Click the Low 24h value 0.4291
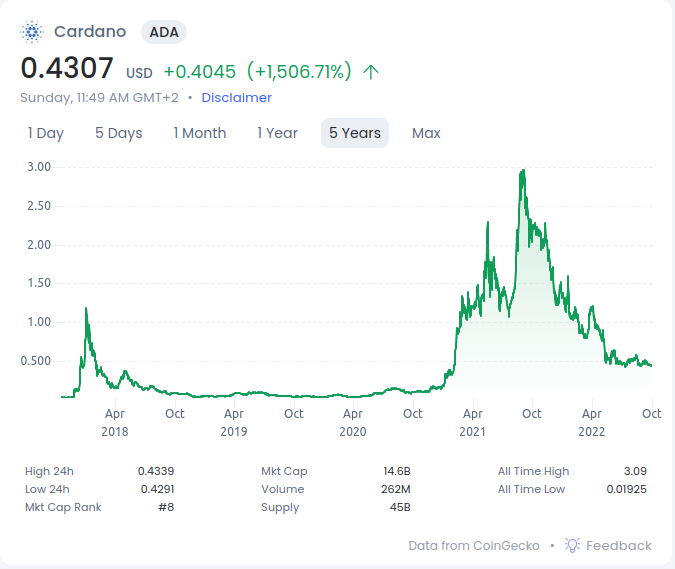Screen dimensions: 675x569 click(158, 489)
